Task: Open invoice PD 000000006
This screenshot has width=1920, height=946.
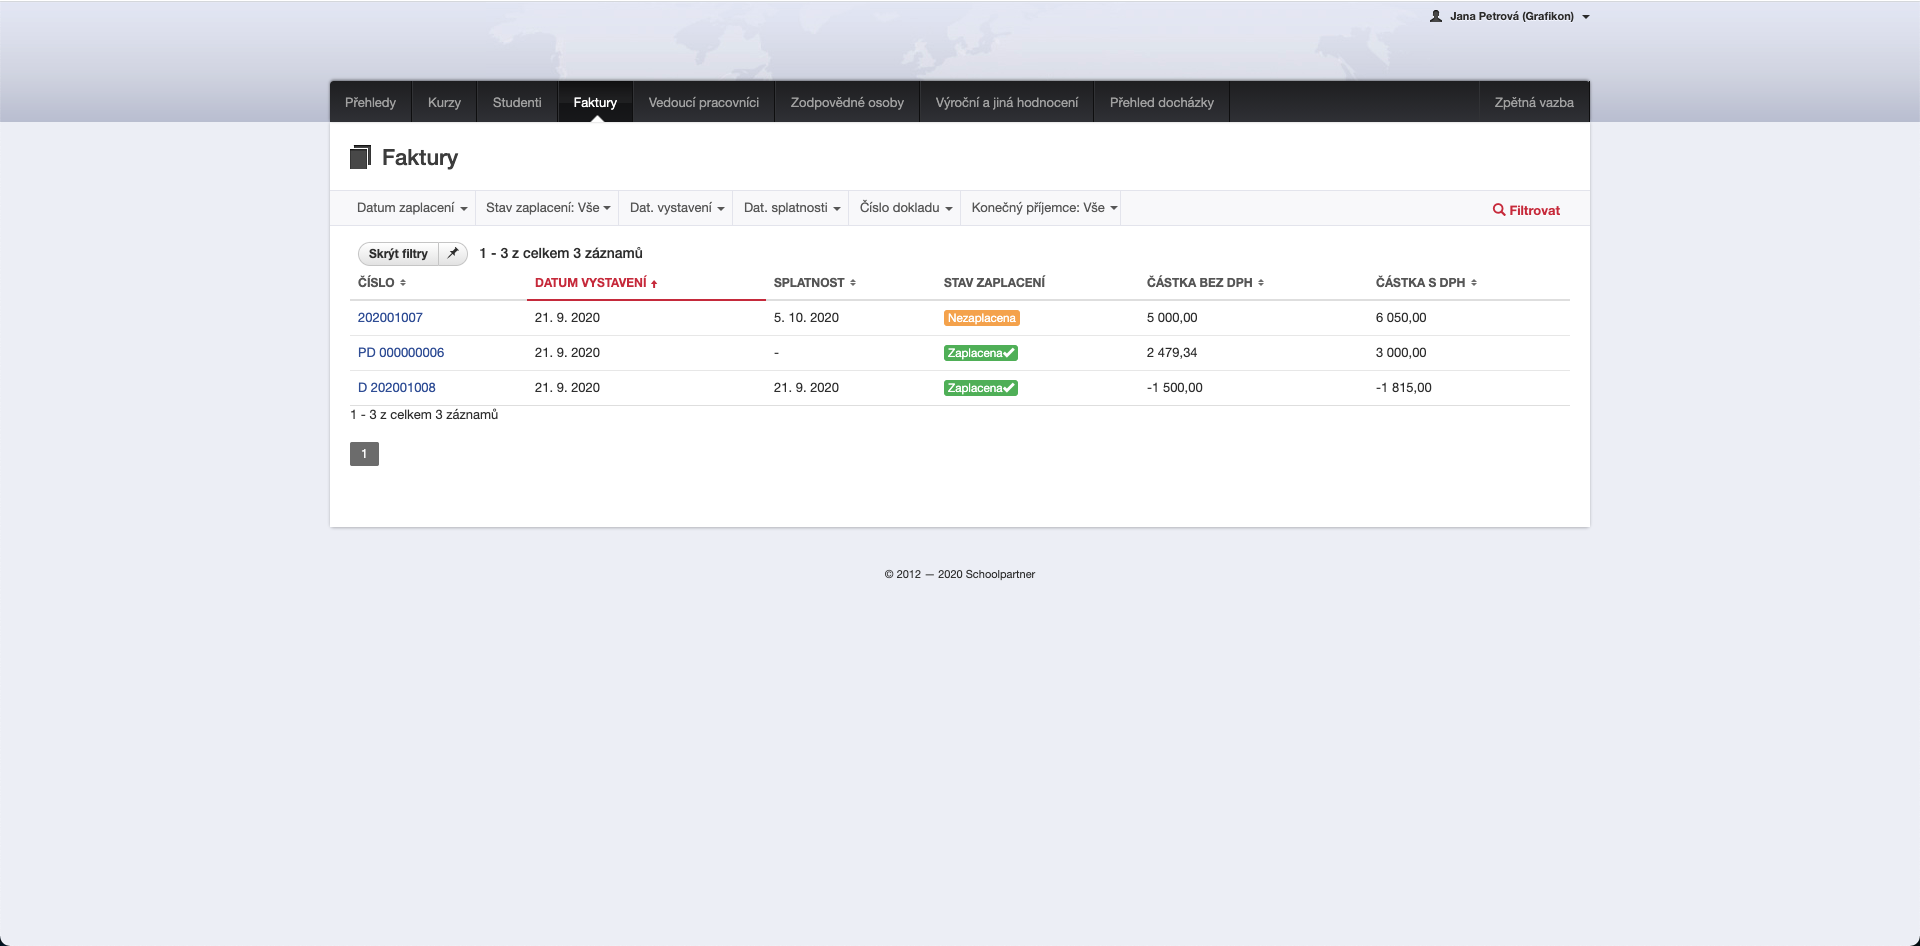Action: (401, 352)
